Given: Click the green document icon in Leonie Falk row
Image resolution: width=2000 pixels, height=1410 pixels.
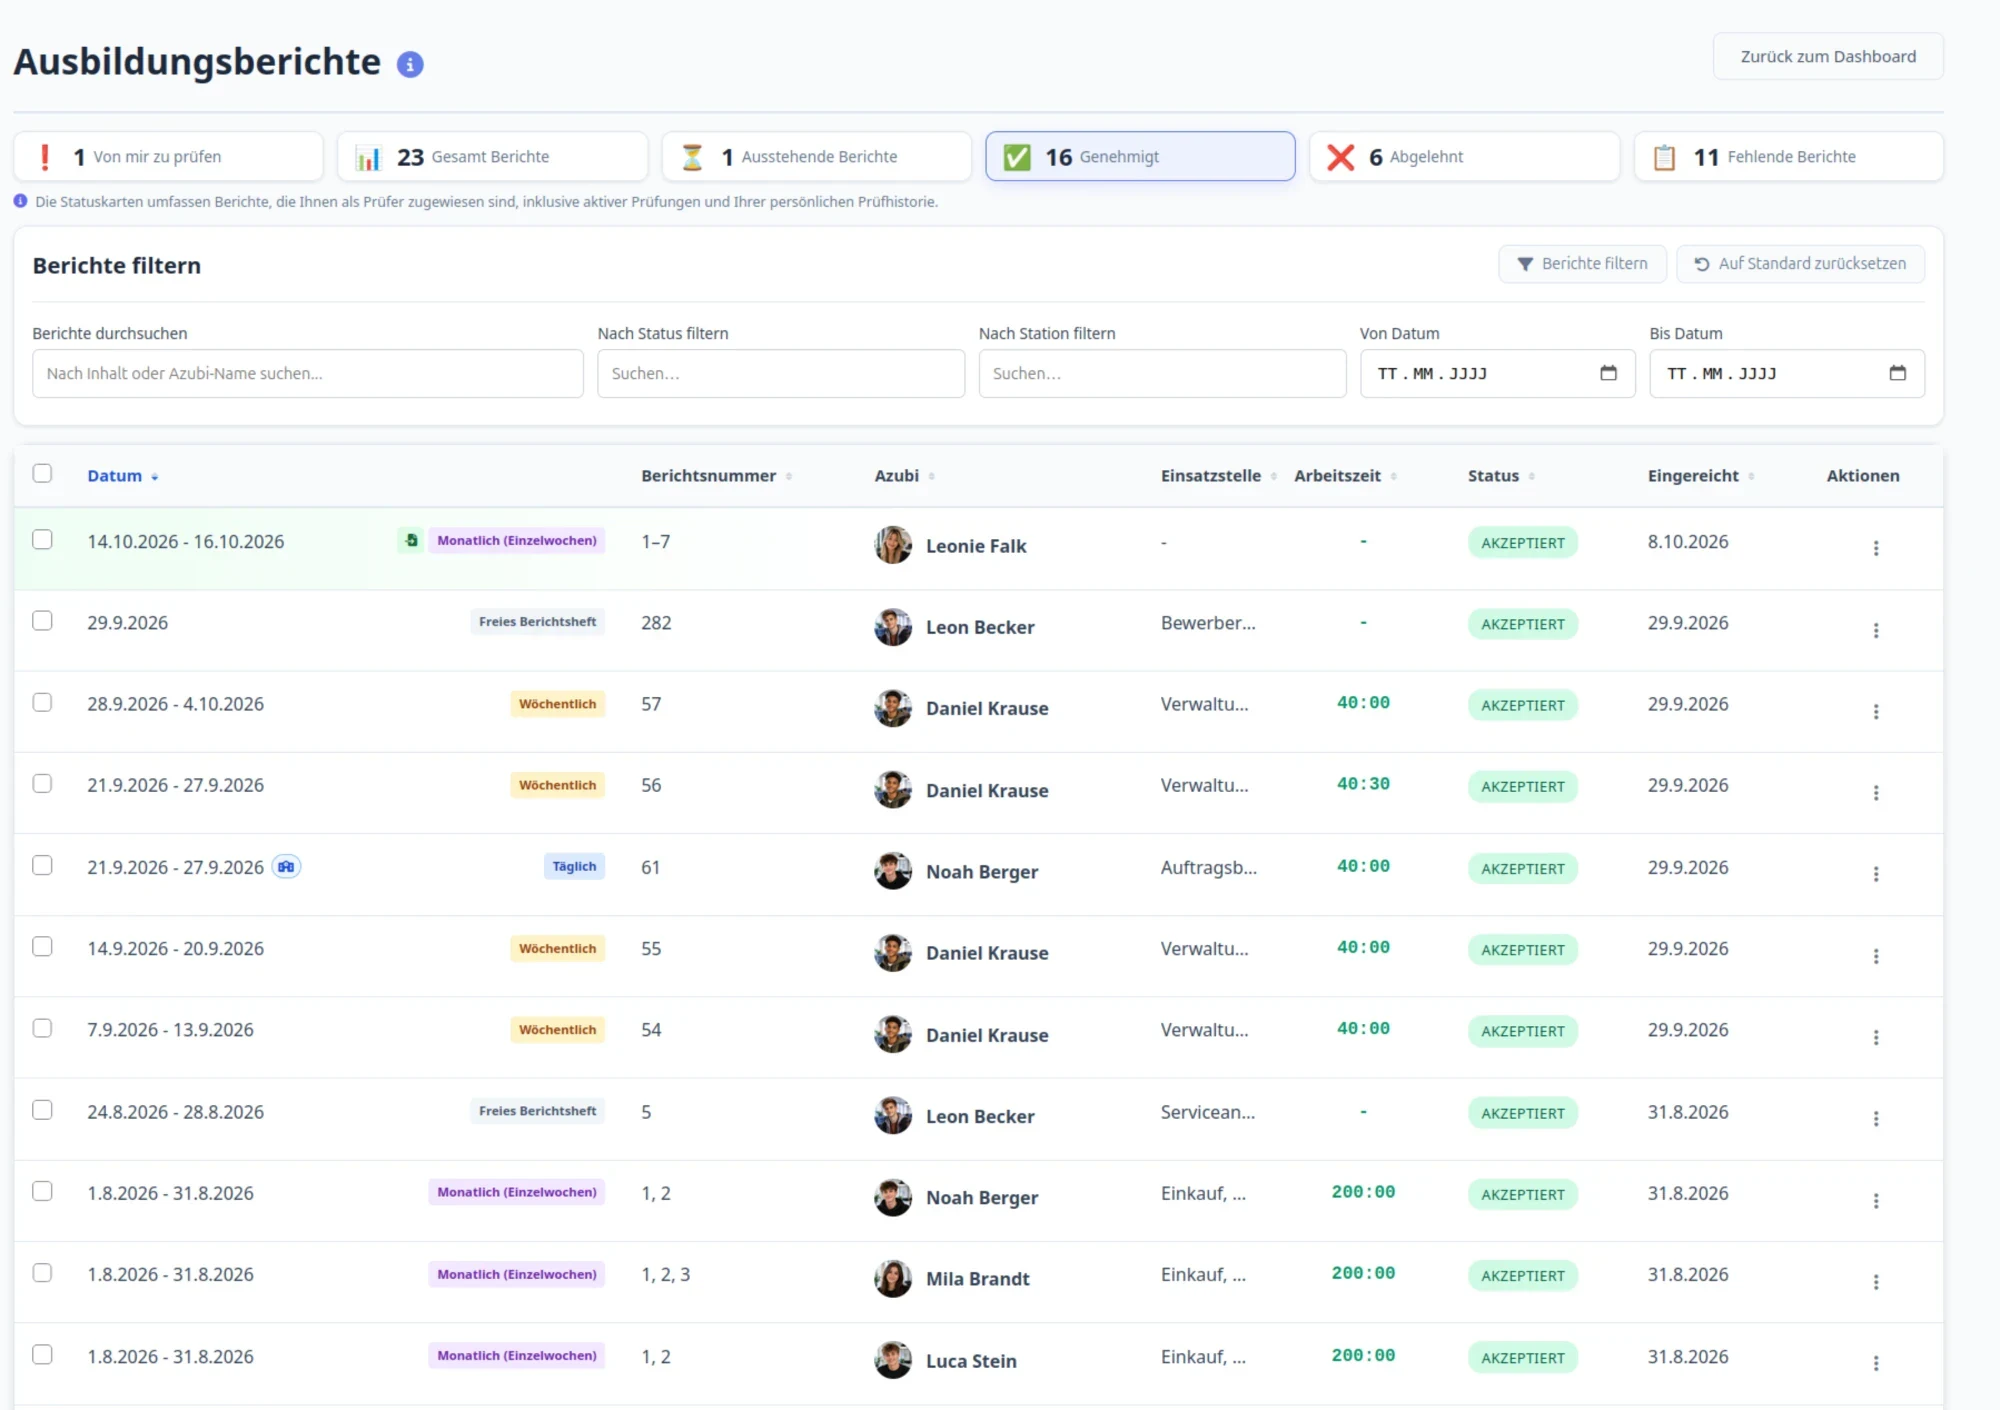Looking at the screenshot, I should [411, 540].
